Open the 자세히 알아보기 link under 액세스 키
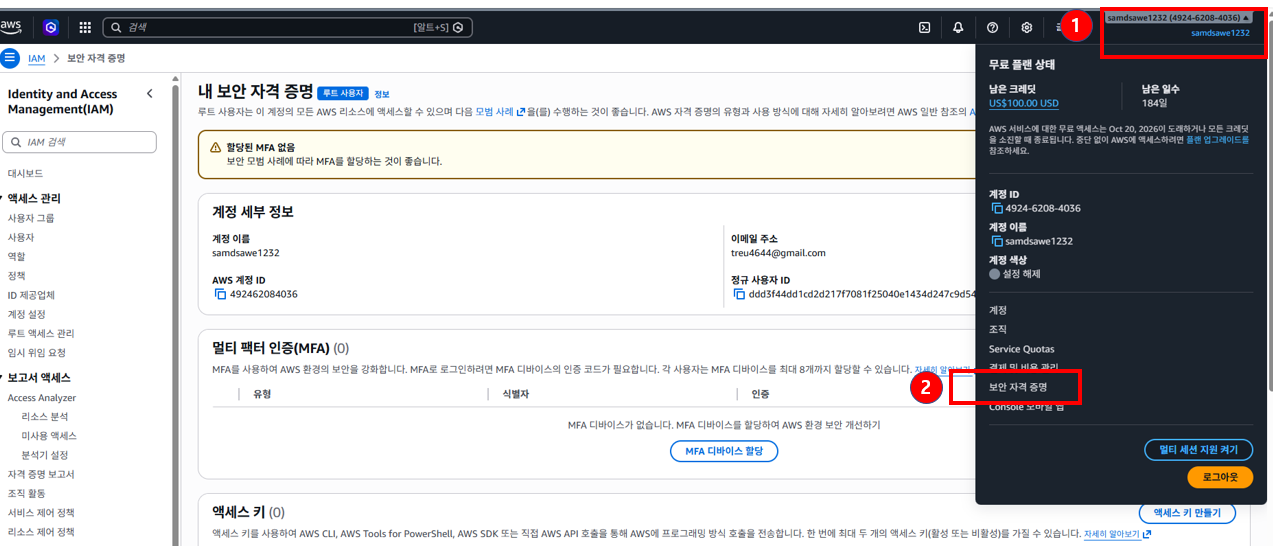 (x=1117, y=535)
